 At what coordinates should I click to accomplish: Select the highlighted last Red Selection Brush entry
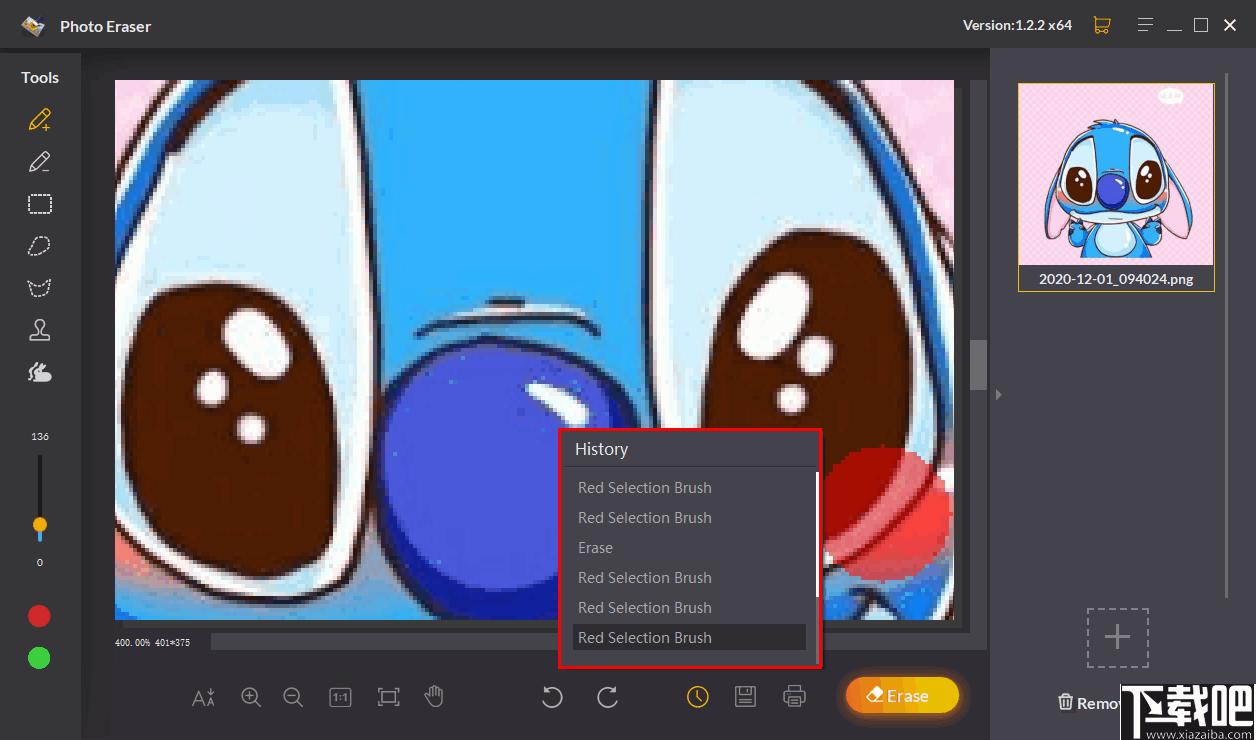689,638
